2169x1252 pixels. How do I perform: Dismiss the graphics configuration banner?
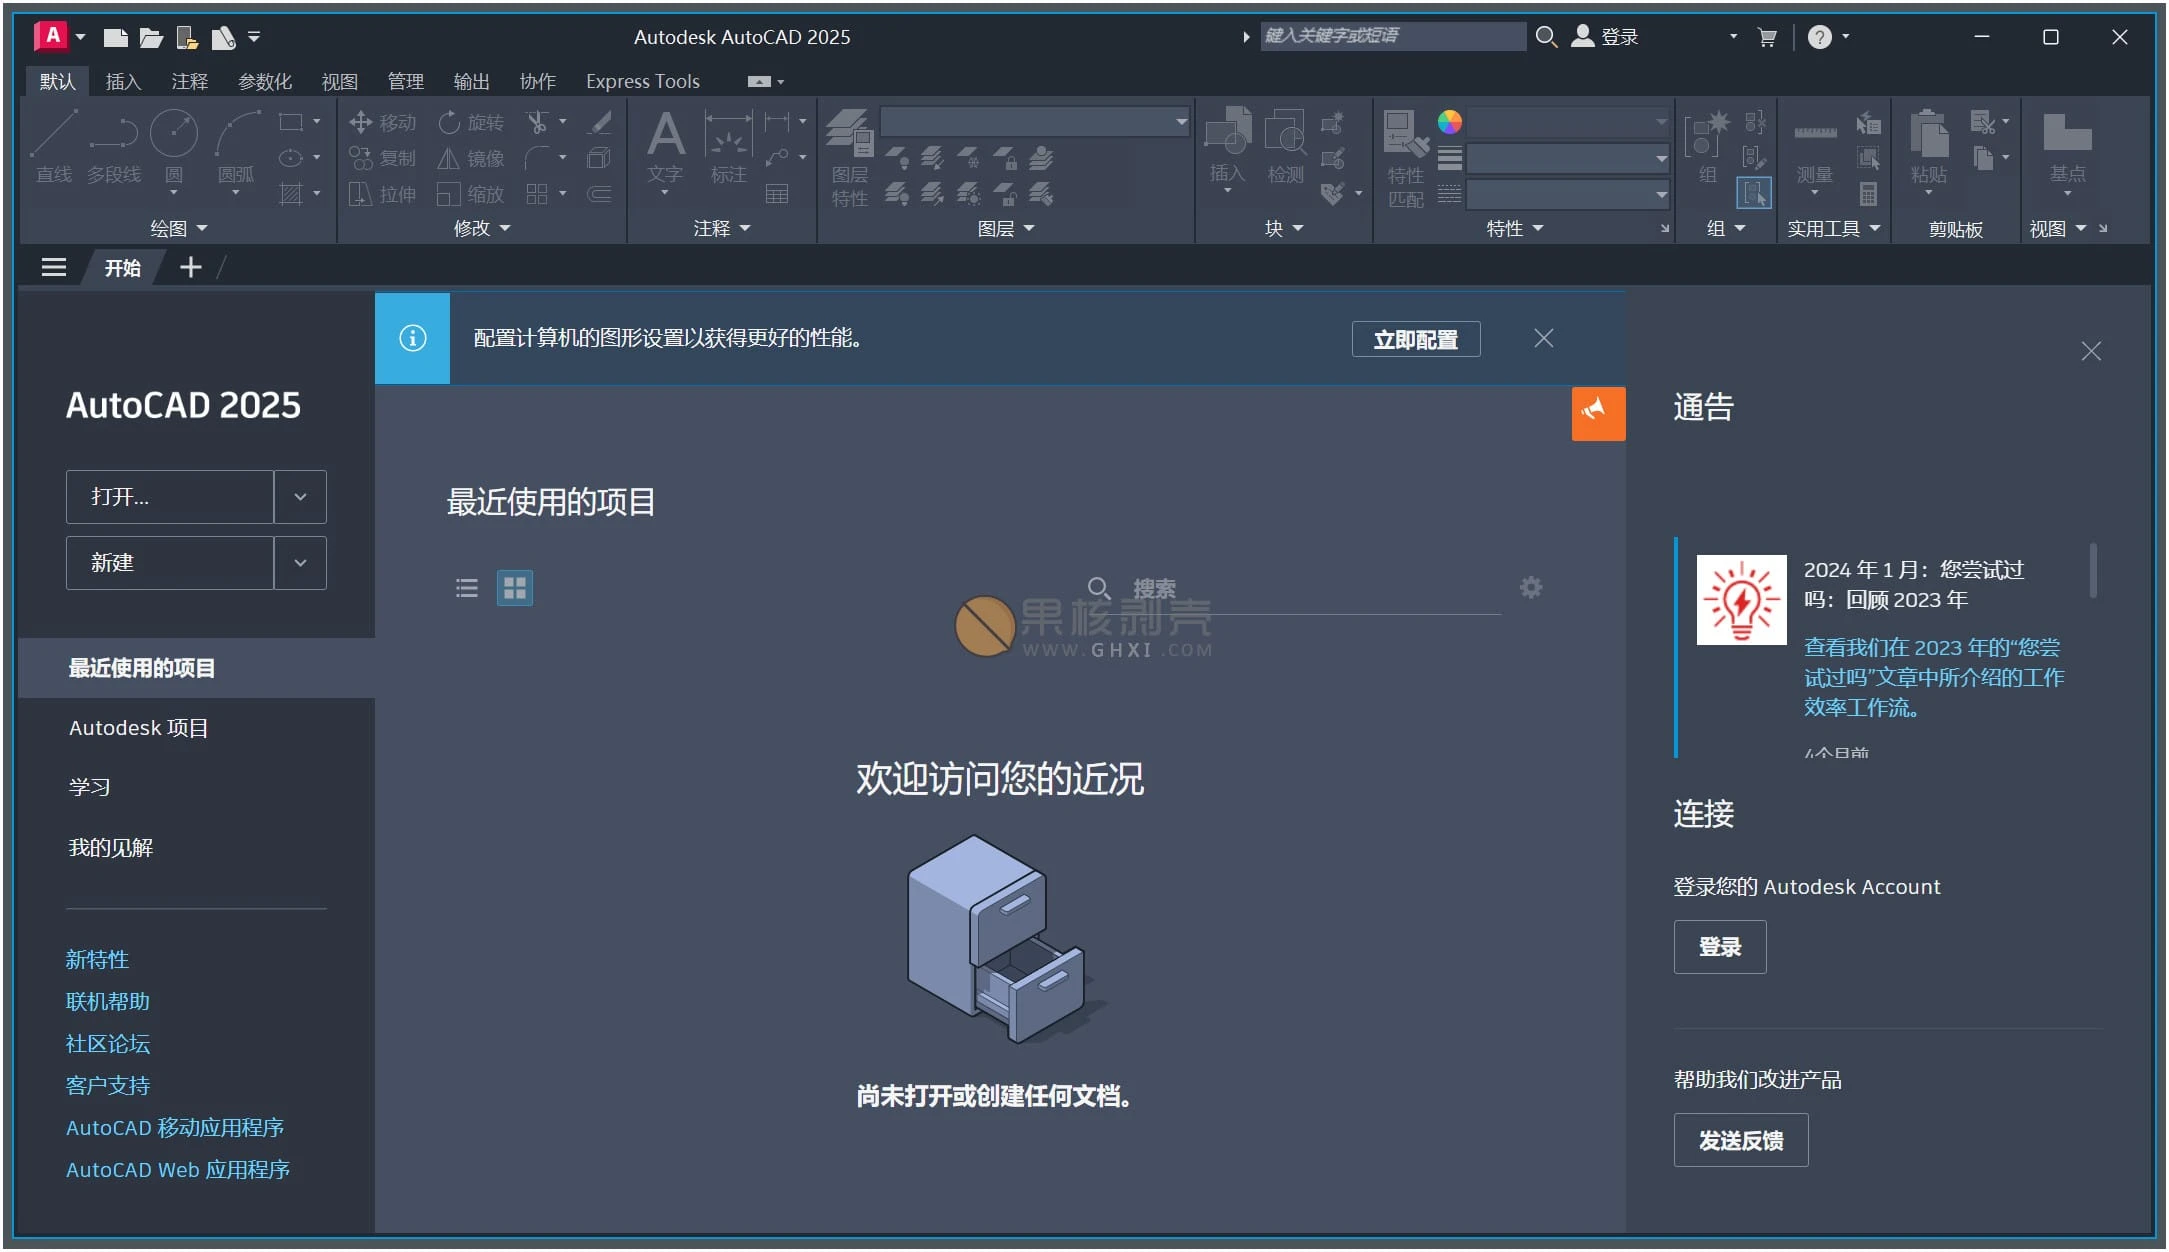(1543, 339)
